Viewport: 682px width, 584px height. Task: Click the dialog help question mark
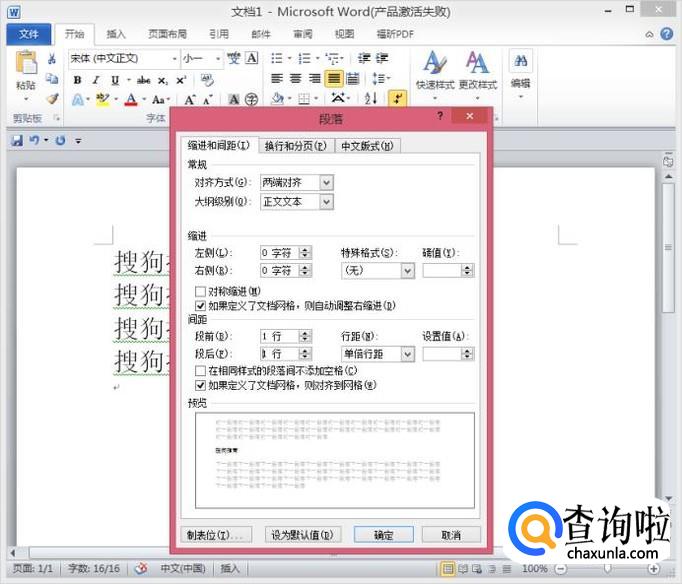440,116
